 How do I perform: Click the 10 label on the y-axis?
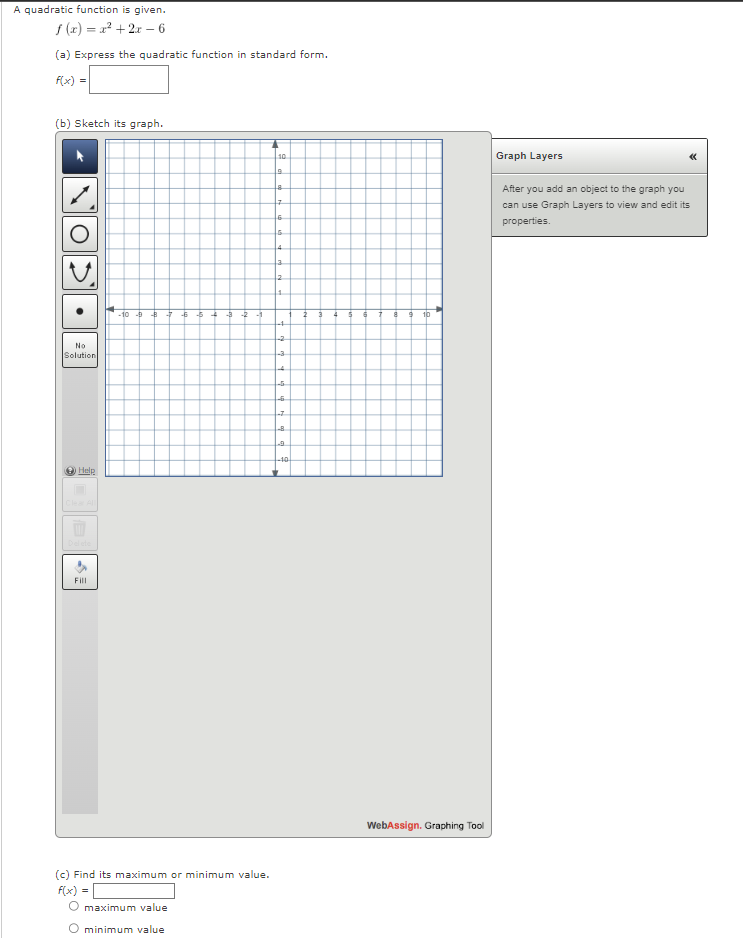(282, 157)
